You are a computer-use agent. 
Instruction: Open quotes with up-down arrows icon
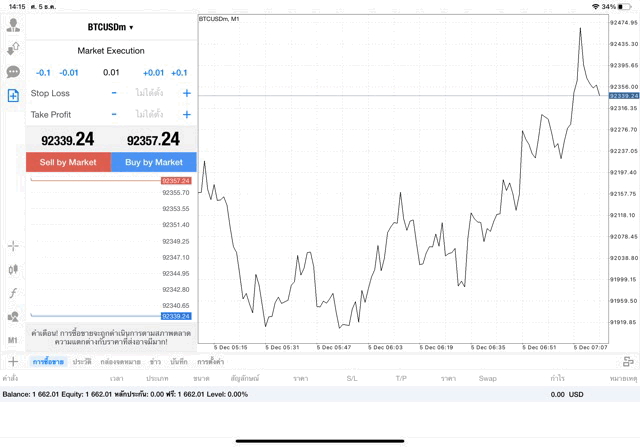point(13,49)
